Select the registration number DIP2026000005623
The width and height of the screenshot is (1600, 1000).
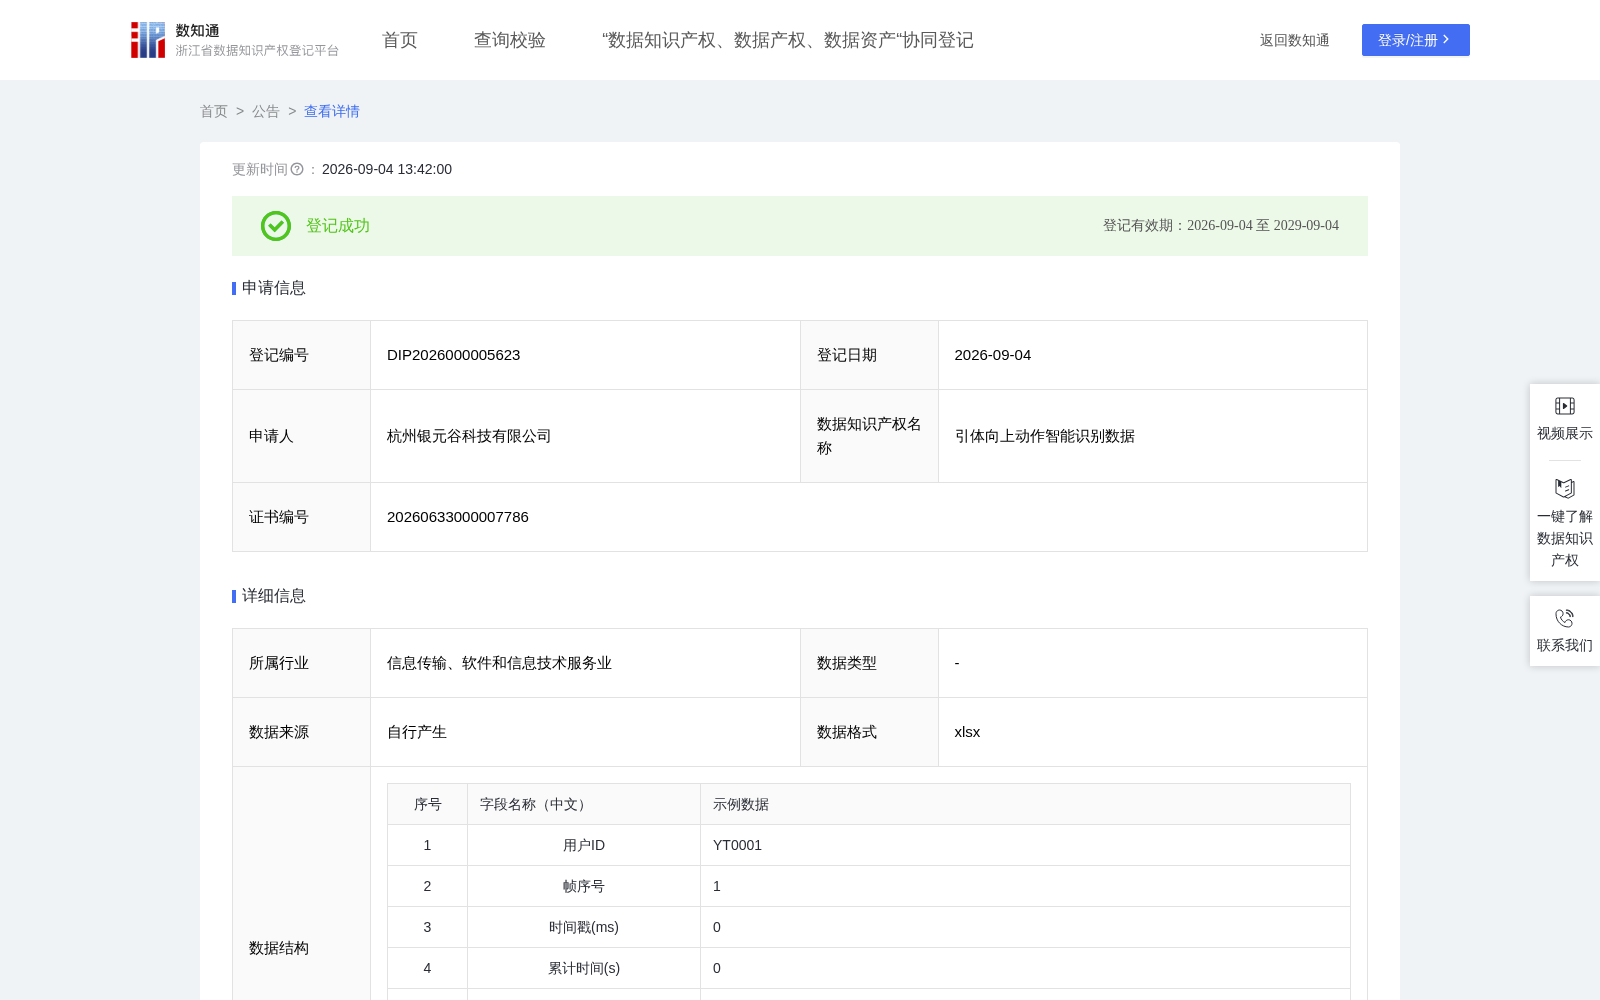pos(454,355)
